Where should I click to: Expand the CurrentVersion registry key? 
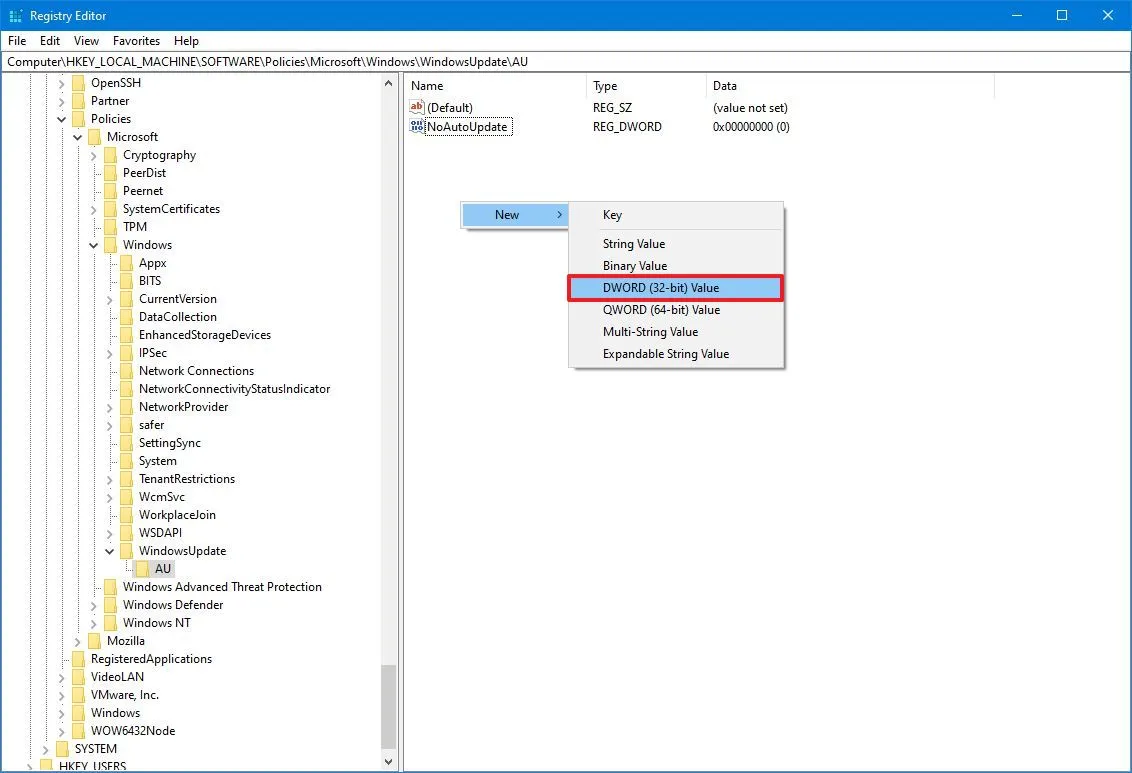click(x=109, y=298)
